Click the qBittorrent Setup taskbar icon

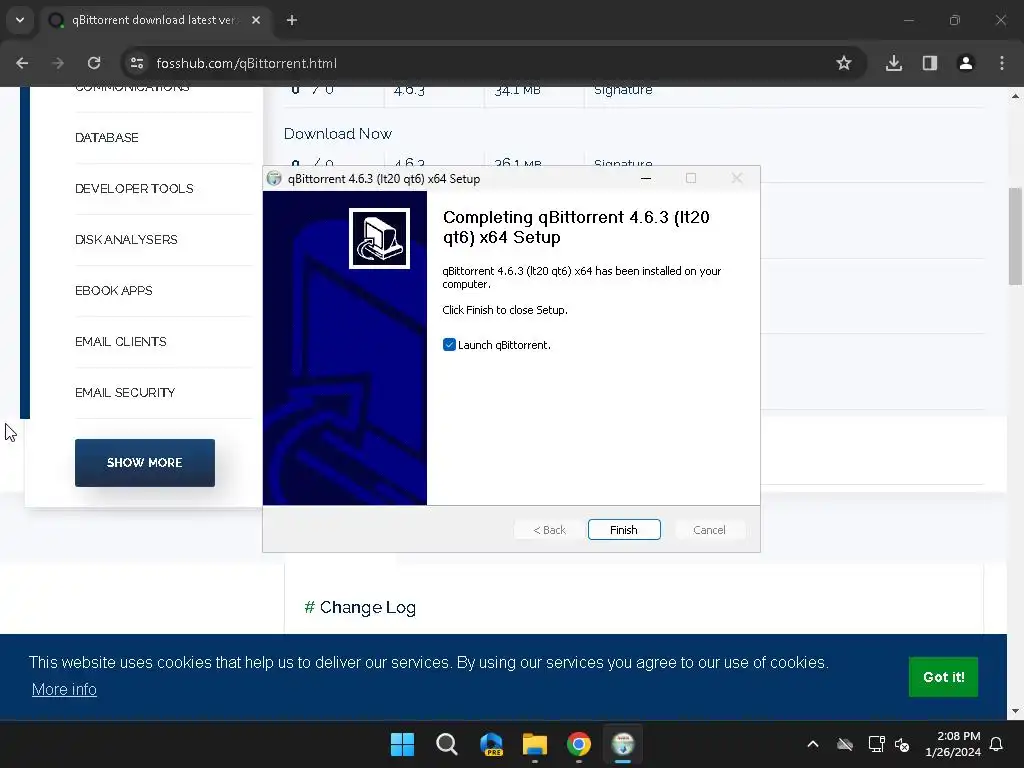click(x=623, y=744)
